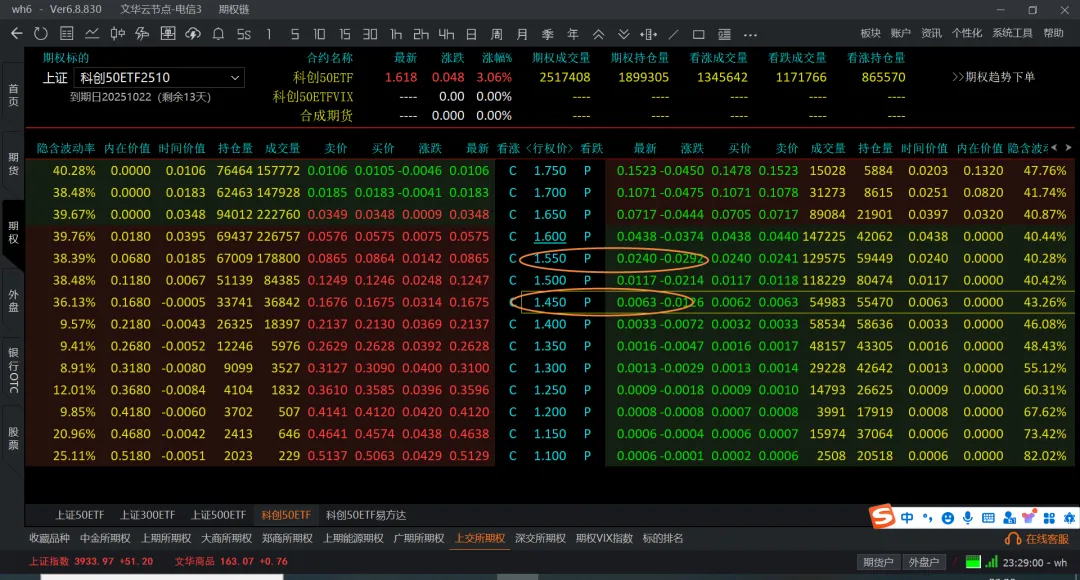Screen dimensions: 1080x580
Task: Switch to the 上证500ETF tab
Action: pyautogui.click(x=218, y=515)
